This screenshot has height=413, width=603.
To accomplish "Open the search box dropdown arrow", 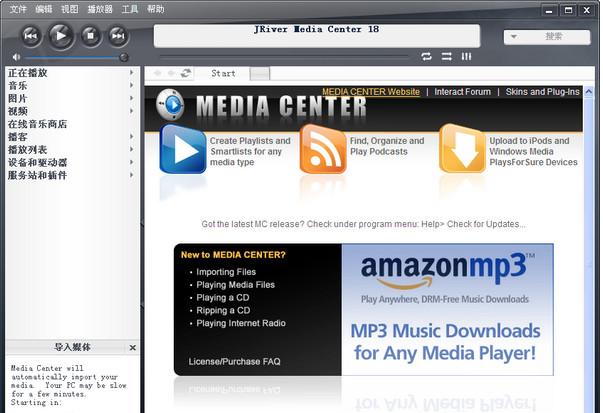I will point(515,37).
